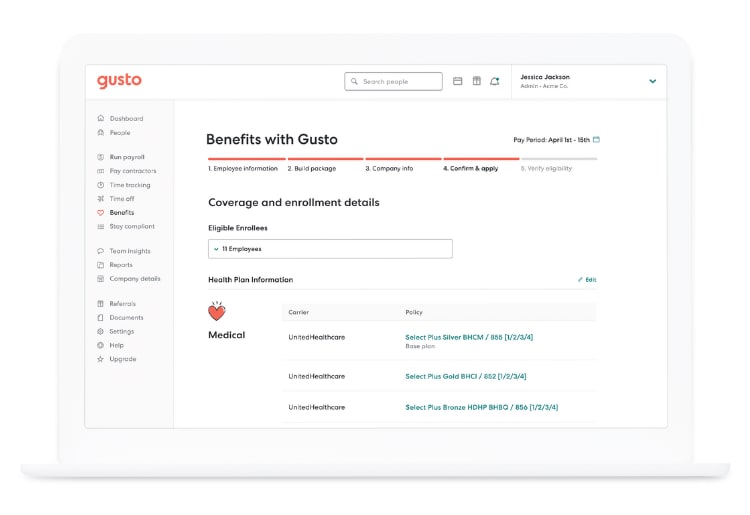Click the Dashboard home icon
Screen dimensions: 750x515
(x=100, y=118)
